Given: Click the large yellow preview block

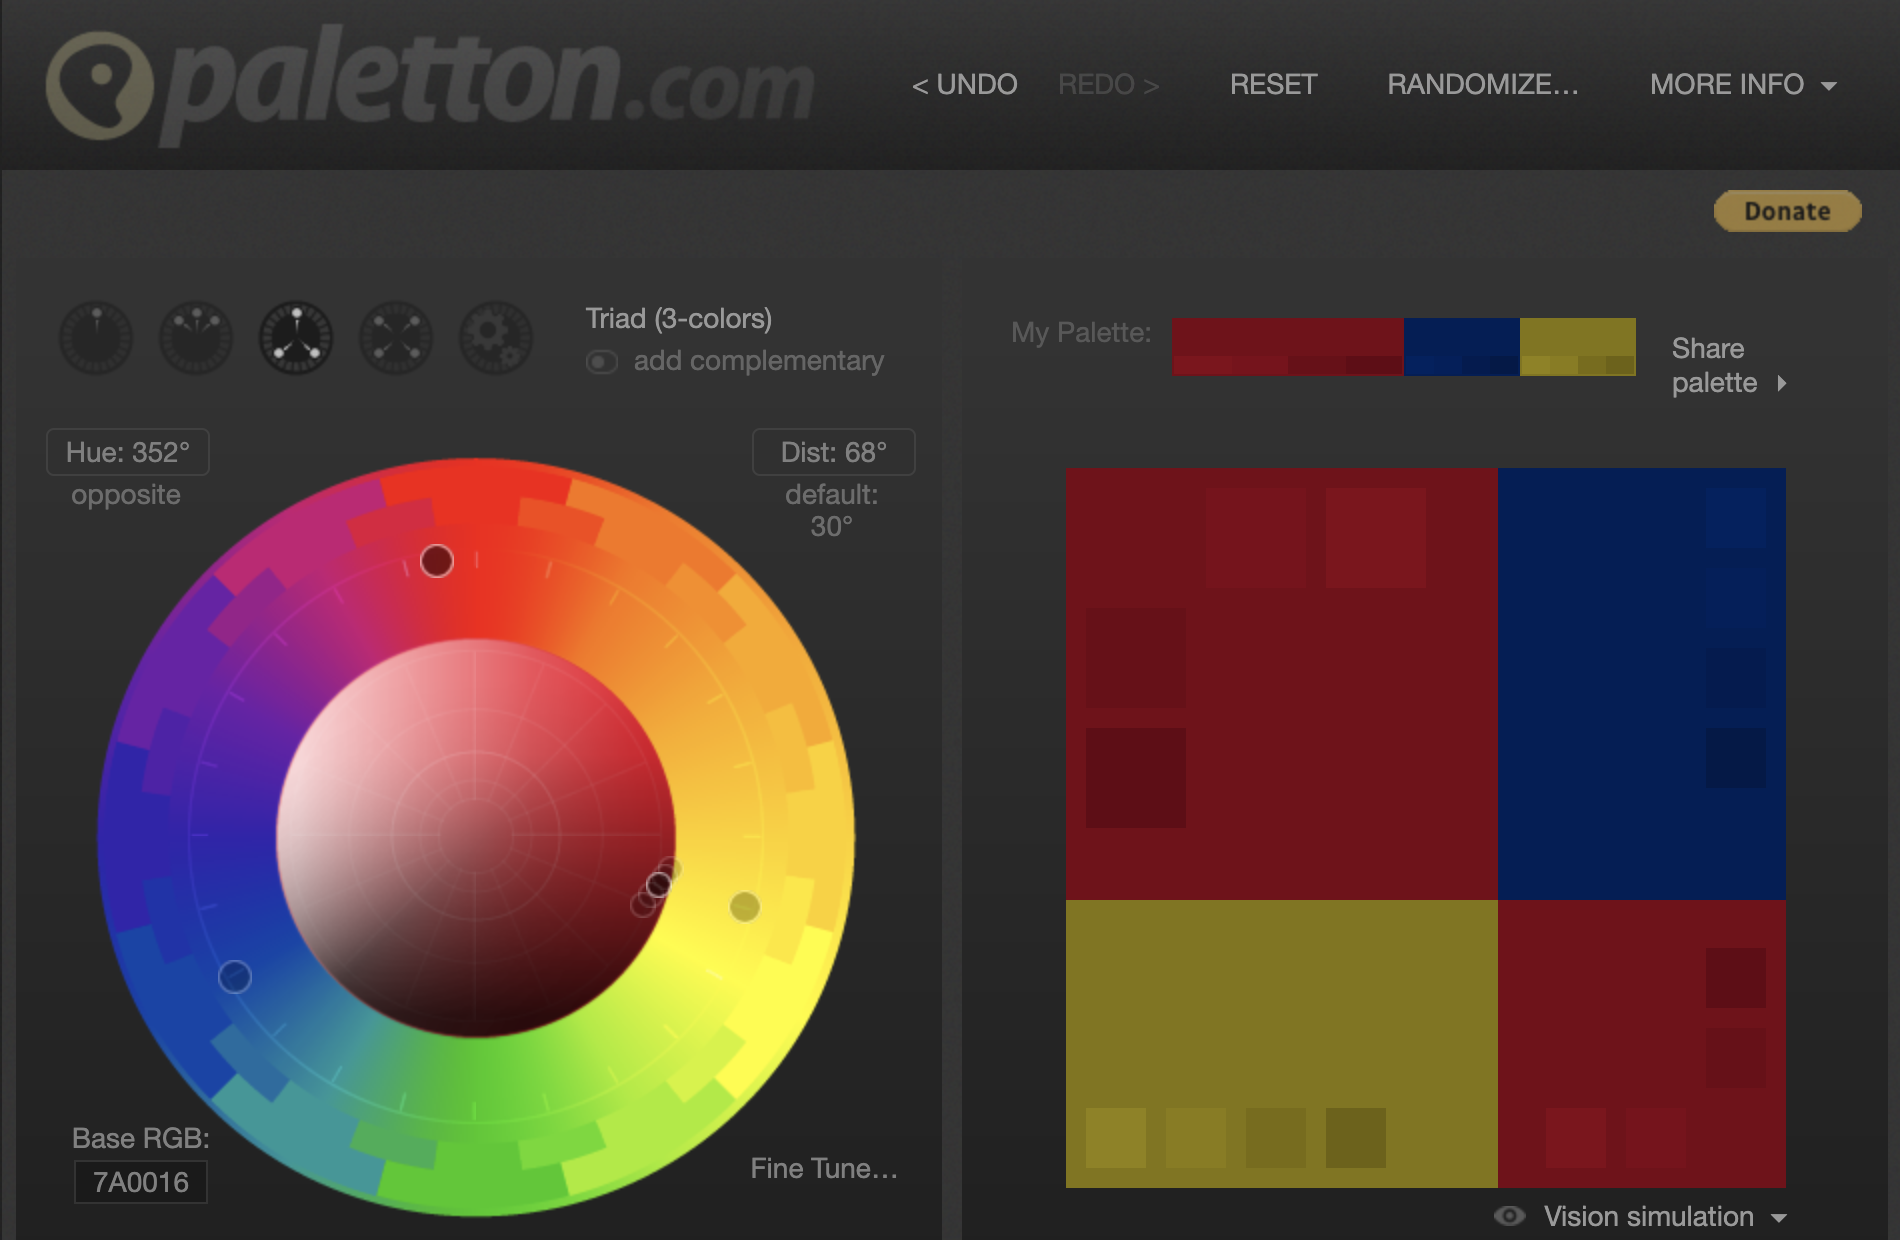Looking at the screenshot, I should (1282, 1044).
